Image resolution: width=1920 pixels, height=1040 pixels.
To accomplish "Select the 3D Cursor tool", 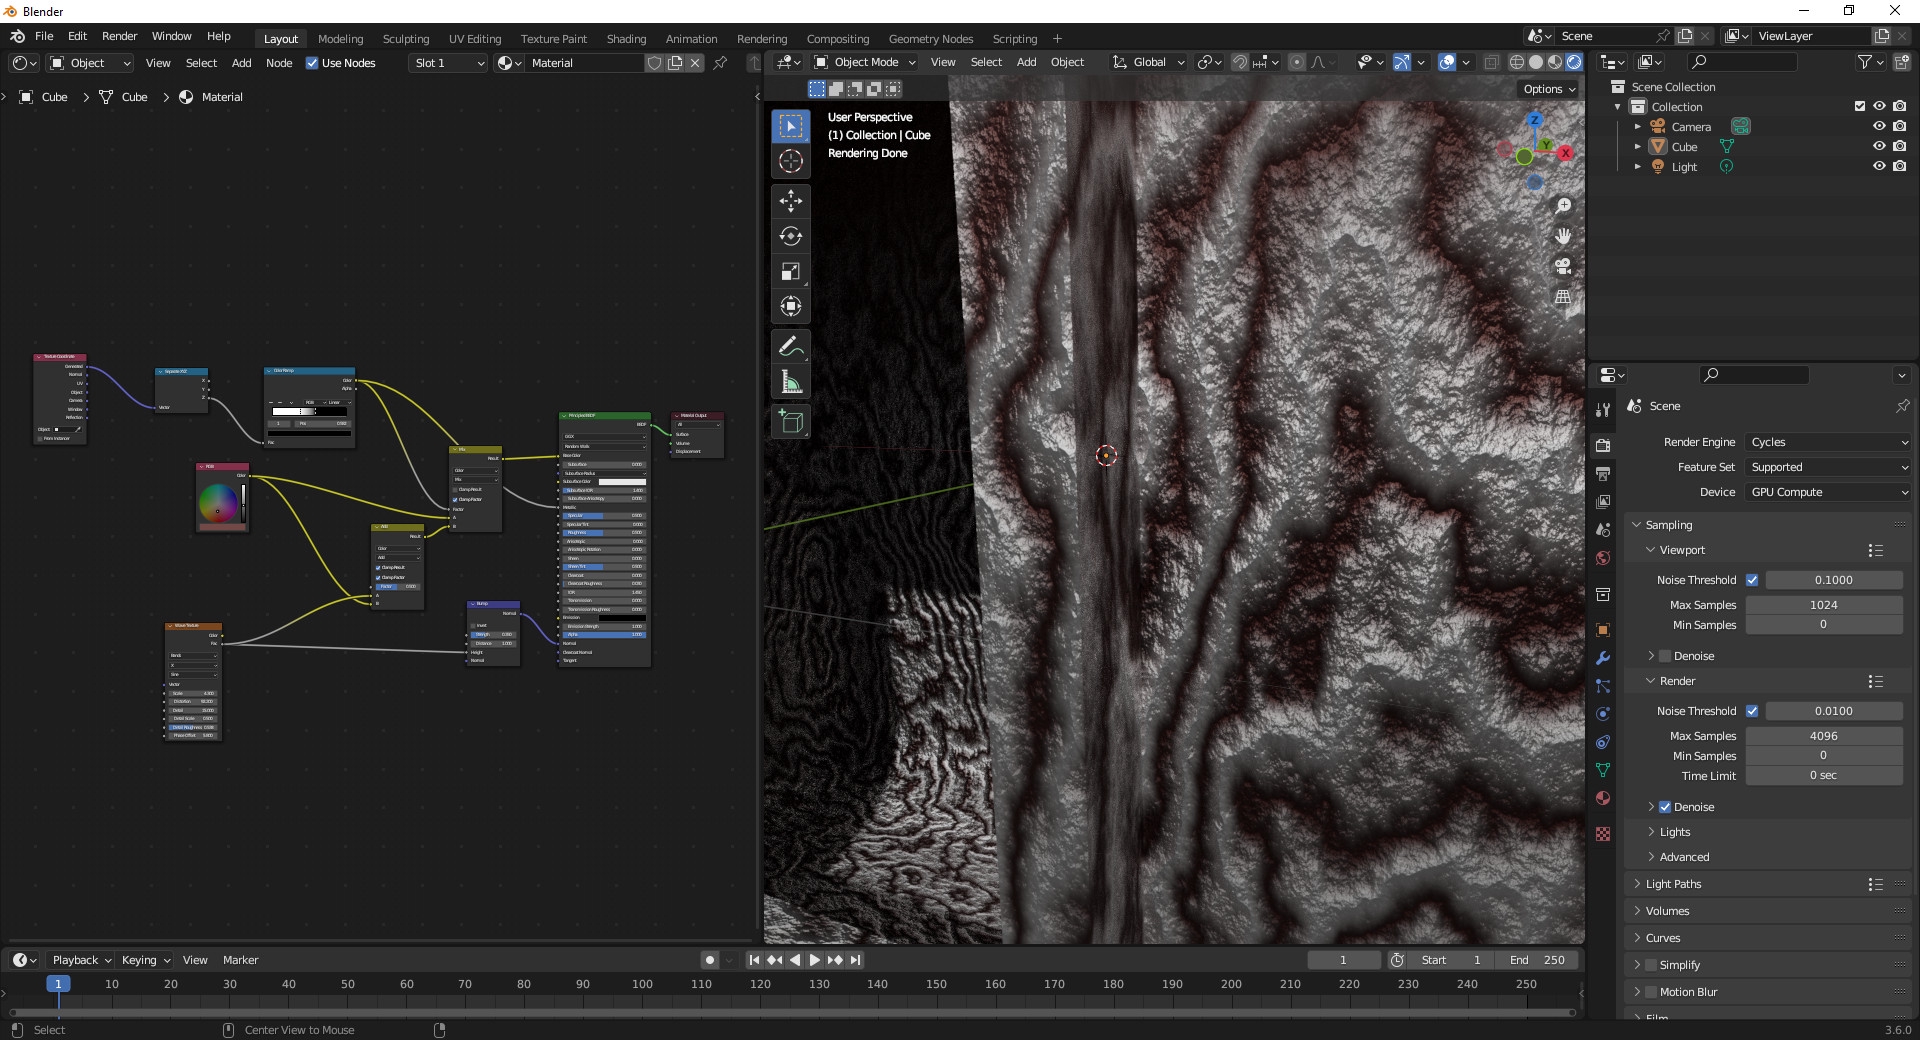I will coord(790,161).
